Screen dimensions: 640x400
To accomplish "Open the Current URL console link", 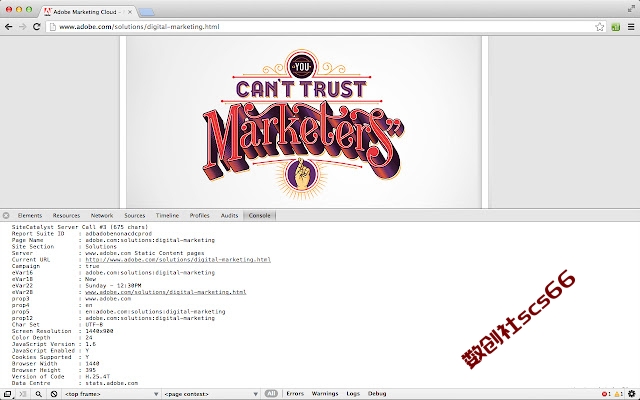I will 178,260.
